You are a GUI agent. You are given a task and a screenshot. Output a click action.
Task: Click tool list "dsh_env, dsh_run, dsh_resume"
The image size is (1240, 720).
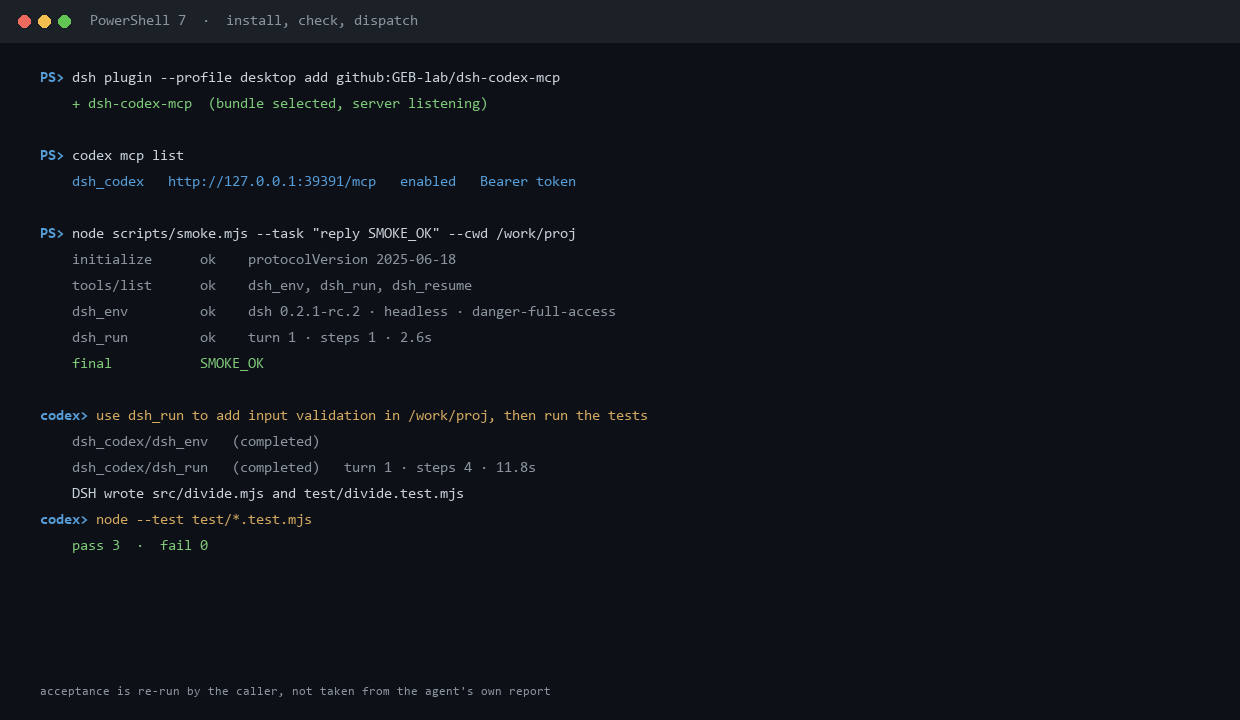[360, 286]
